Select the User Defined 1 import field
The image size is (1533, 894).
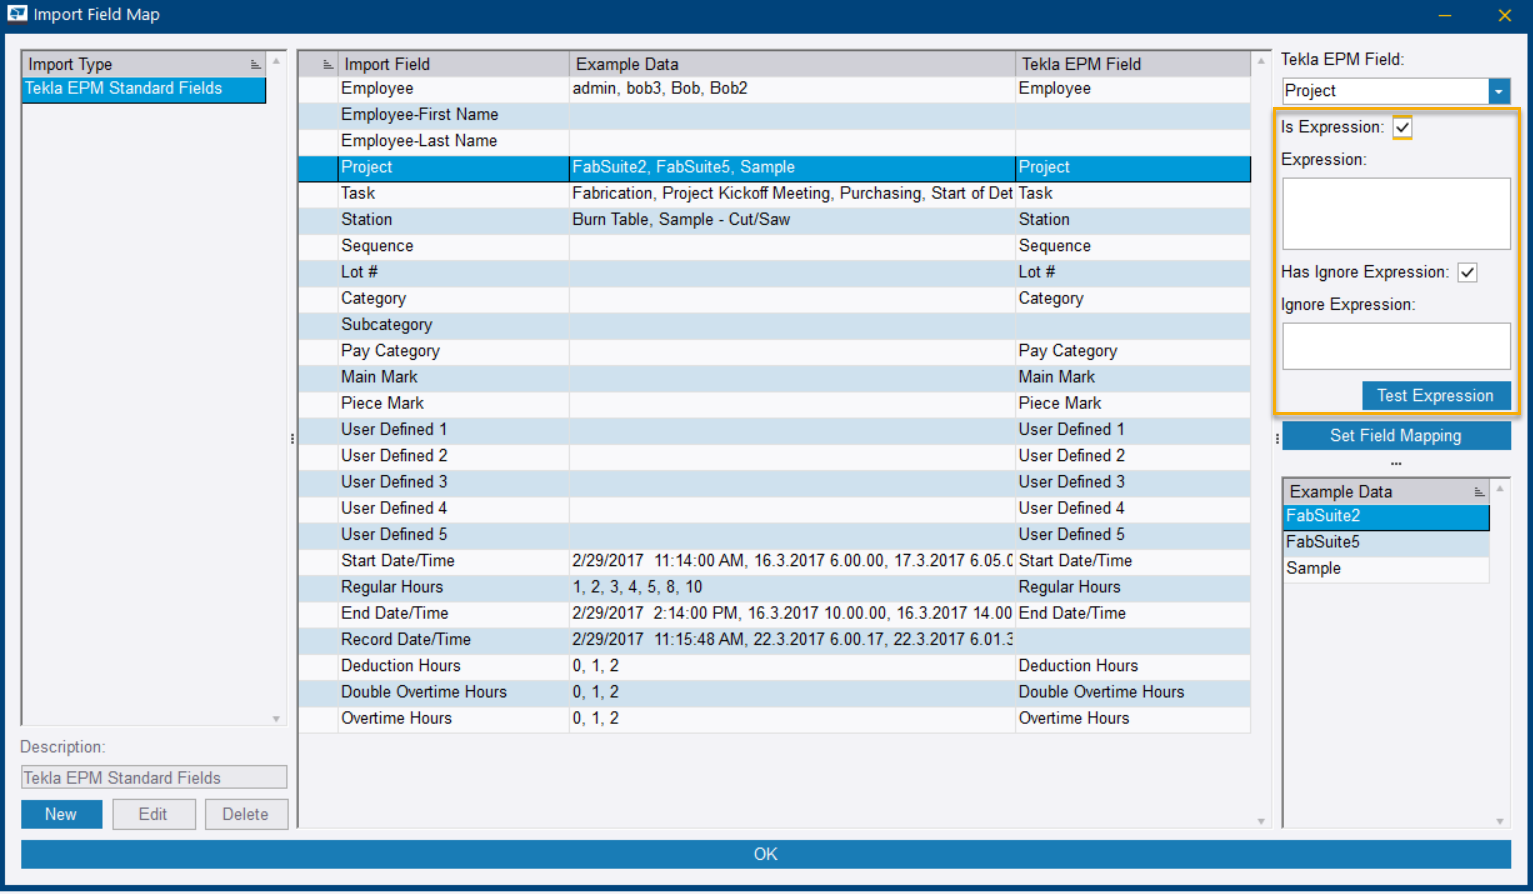coord(774,430)
